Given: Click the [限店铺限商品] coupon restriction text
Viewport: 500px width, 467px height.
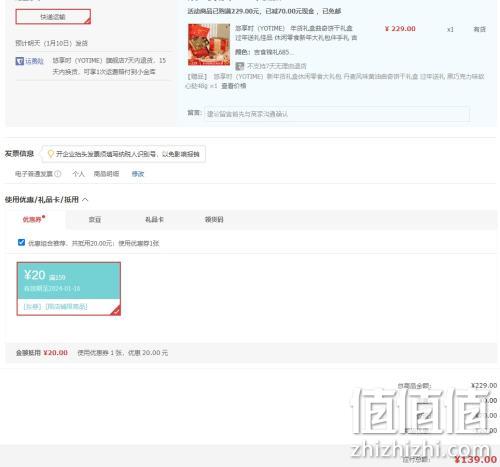Looking at the screenshot, I should (67, 307).
